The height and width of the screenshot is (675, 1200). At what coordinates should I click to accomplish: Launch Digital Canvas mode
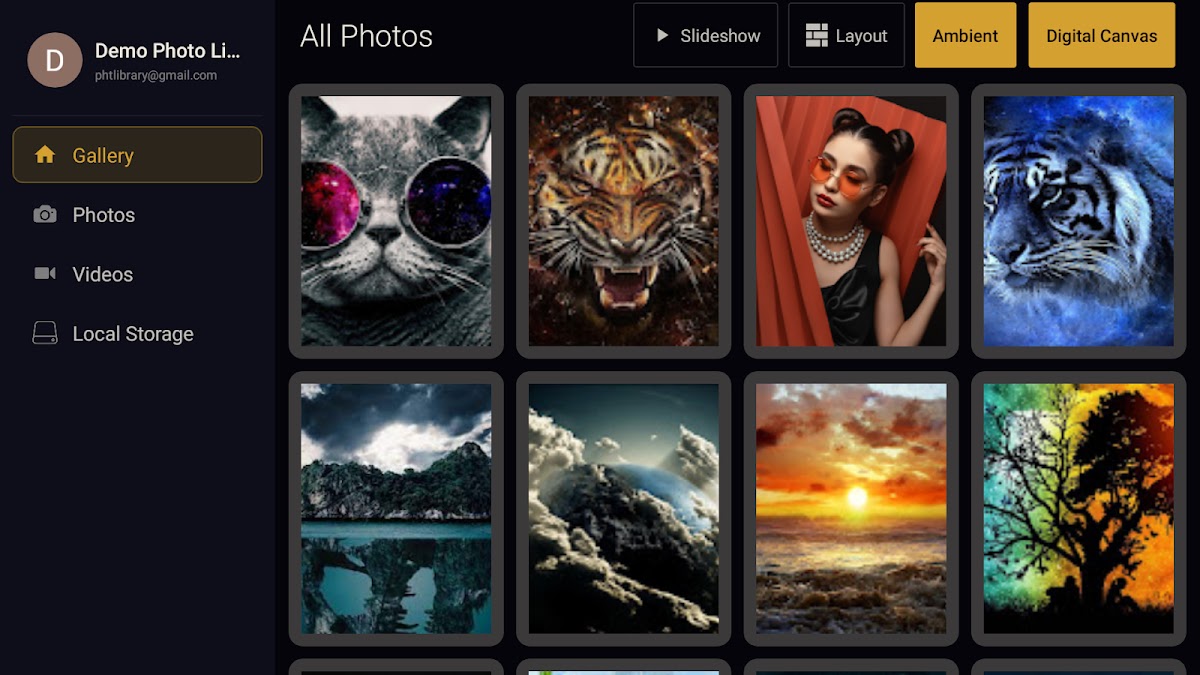pos(1101,35)
